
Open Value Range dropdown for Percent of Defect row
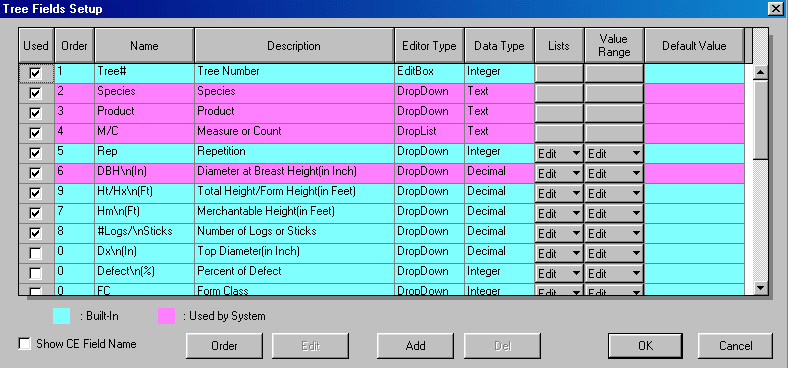pos(614,274)
